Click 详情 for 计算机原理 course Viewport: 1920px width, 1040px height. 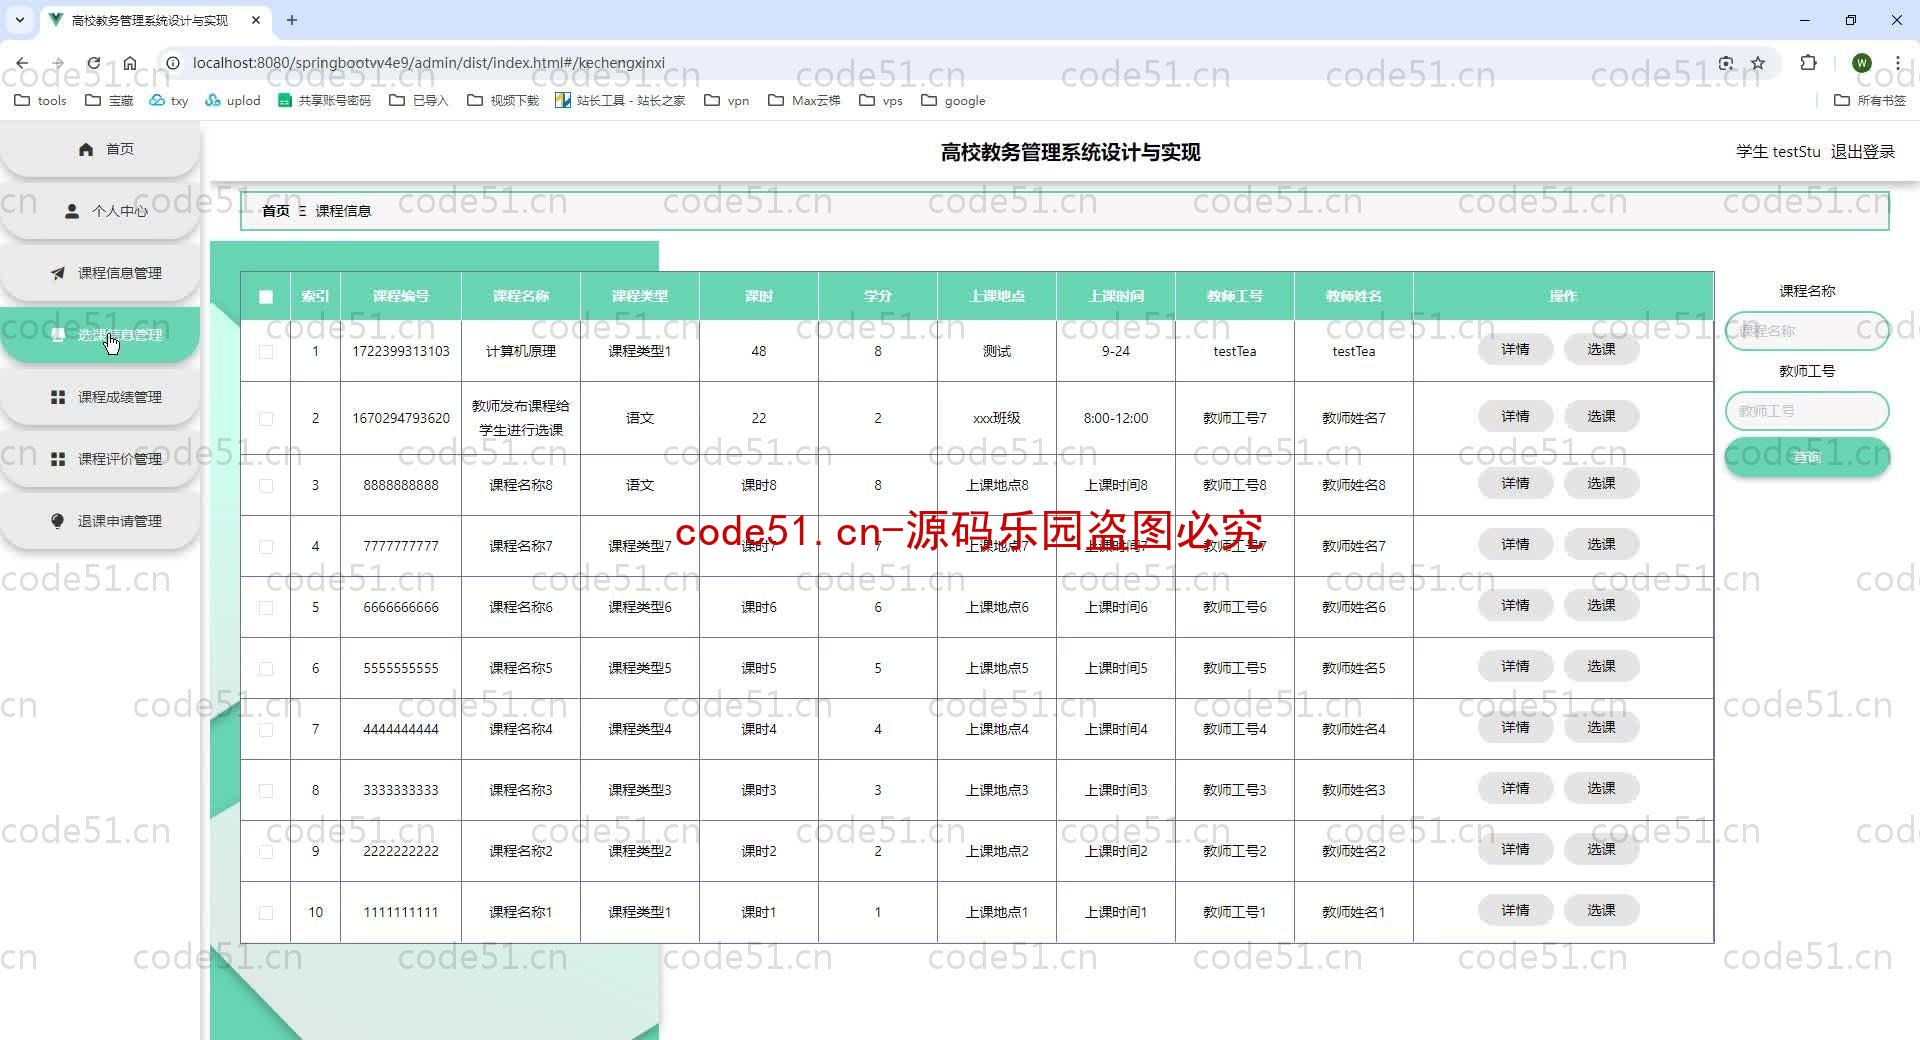(x=1515, y=350)
